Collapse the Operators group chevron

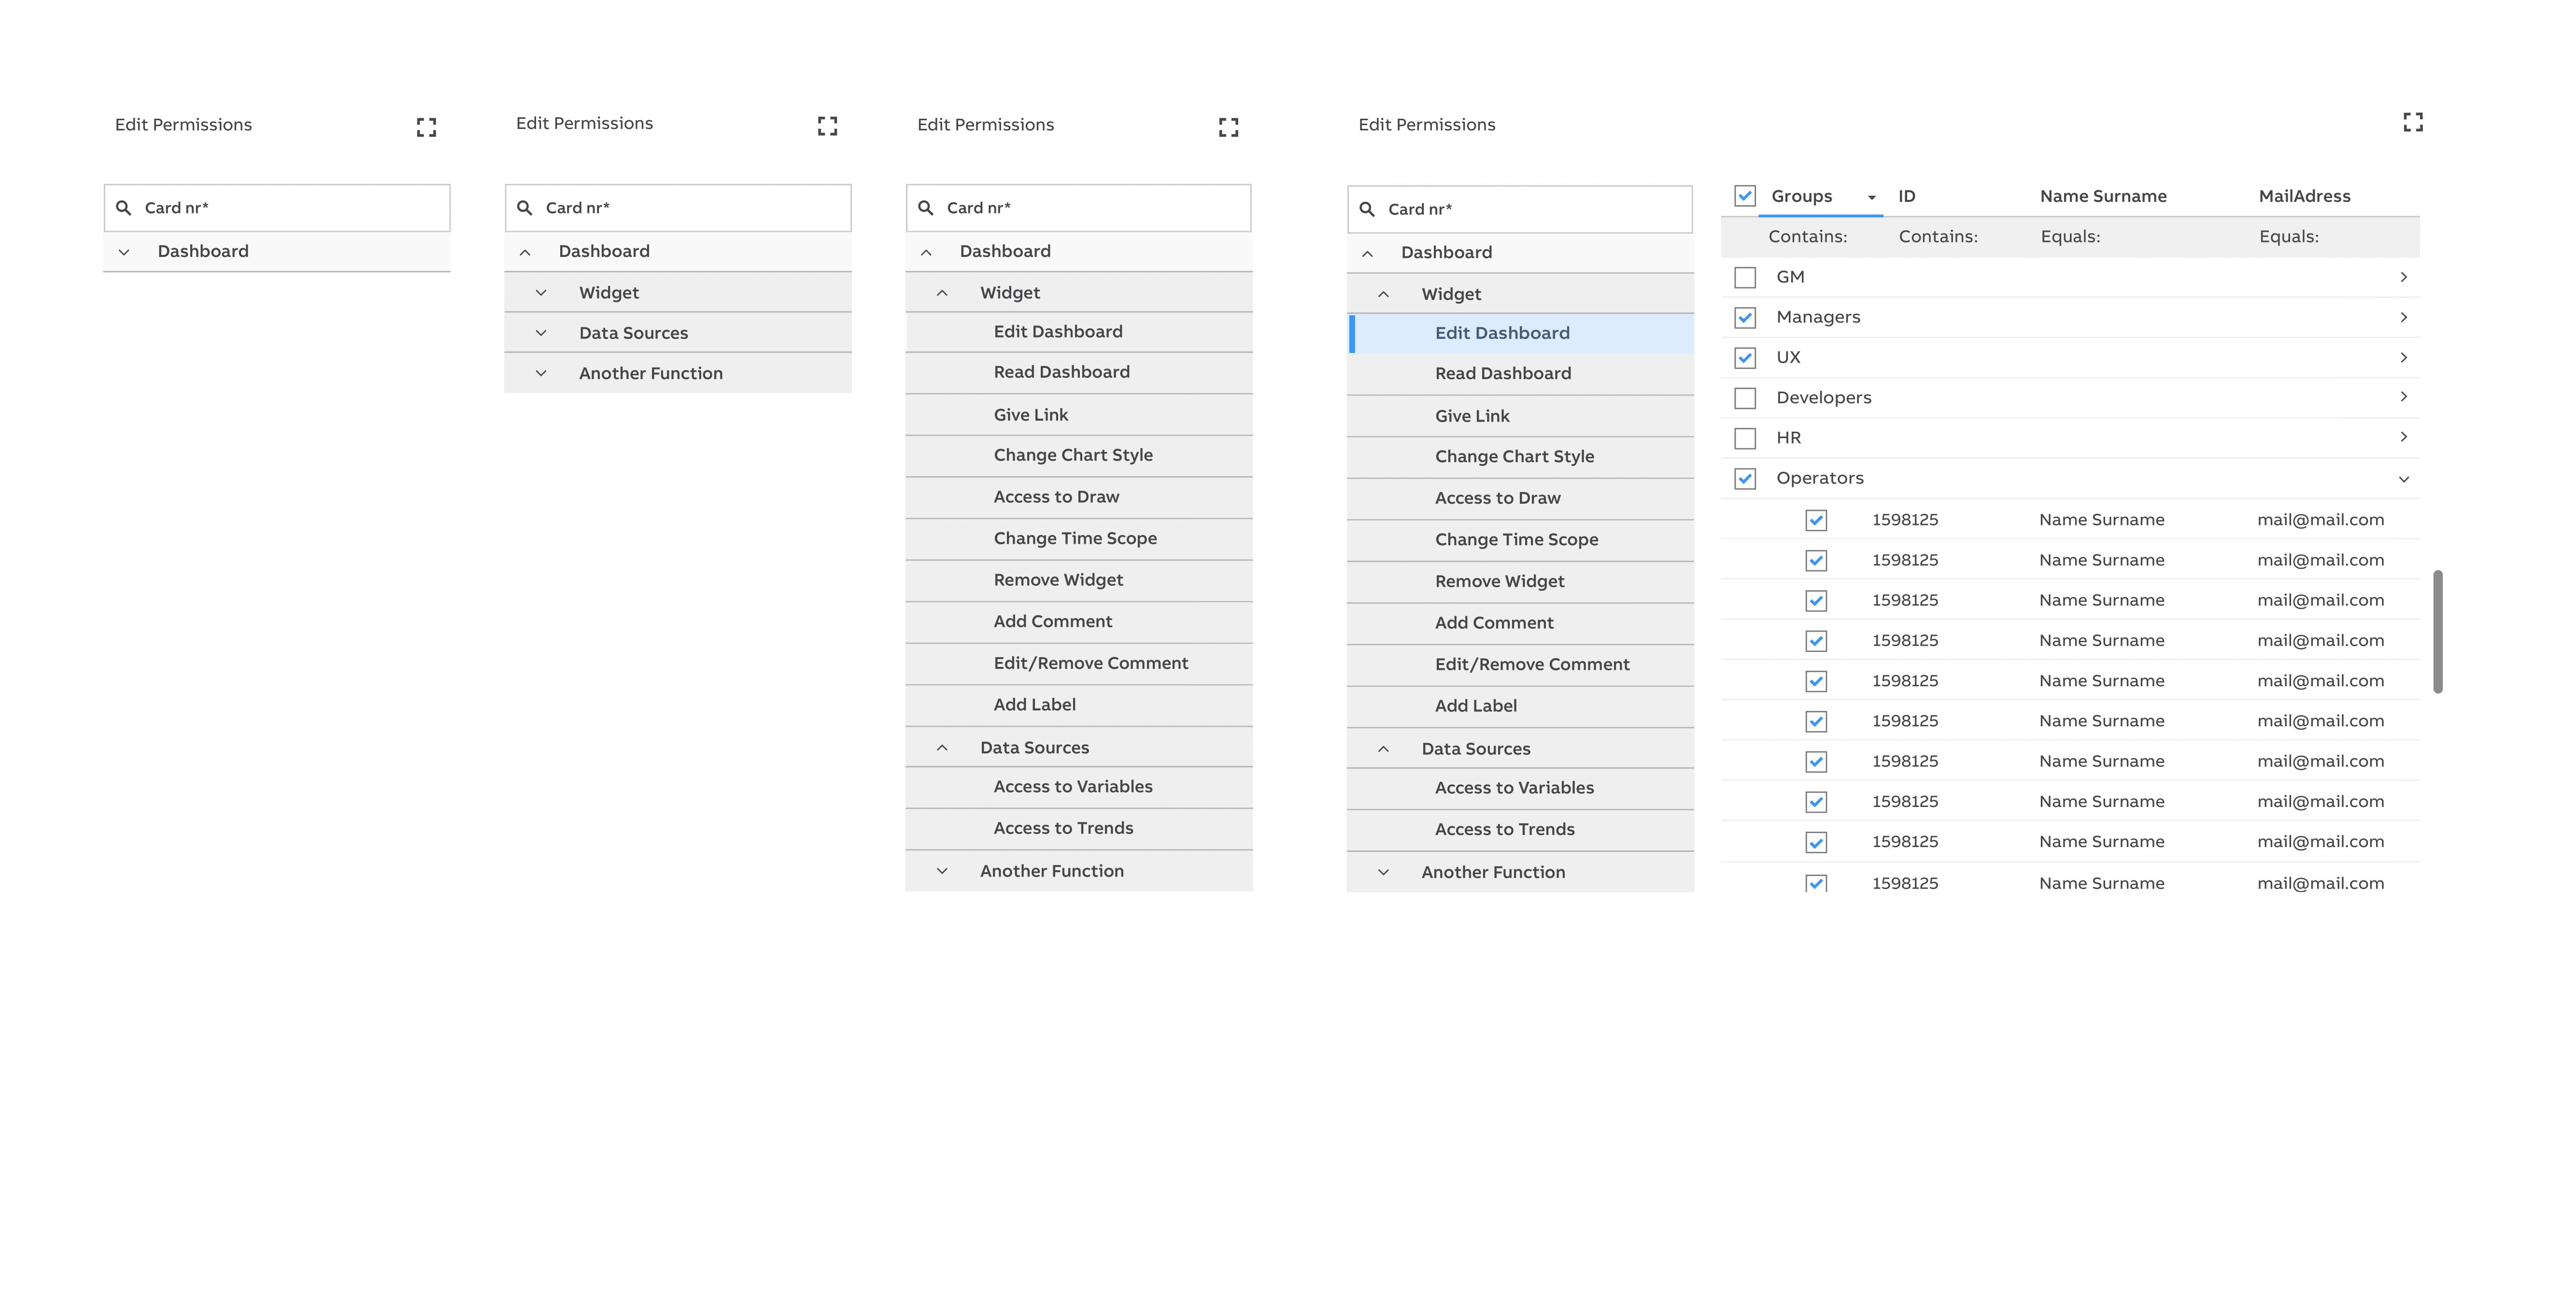(x=2403, y=479)
